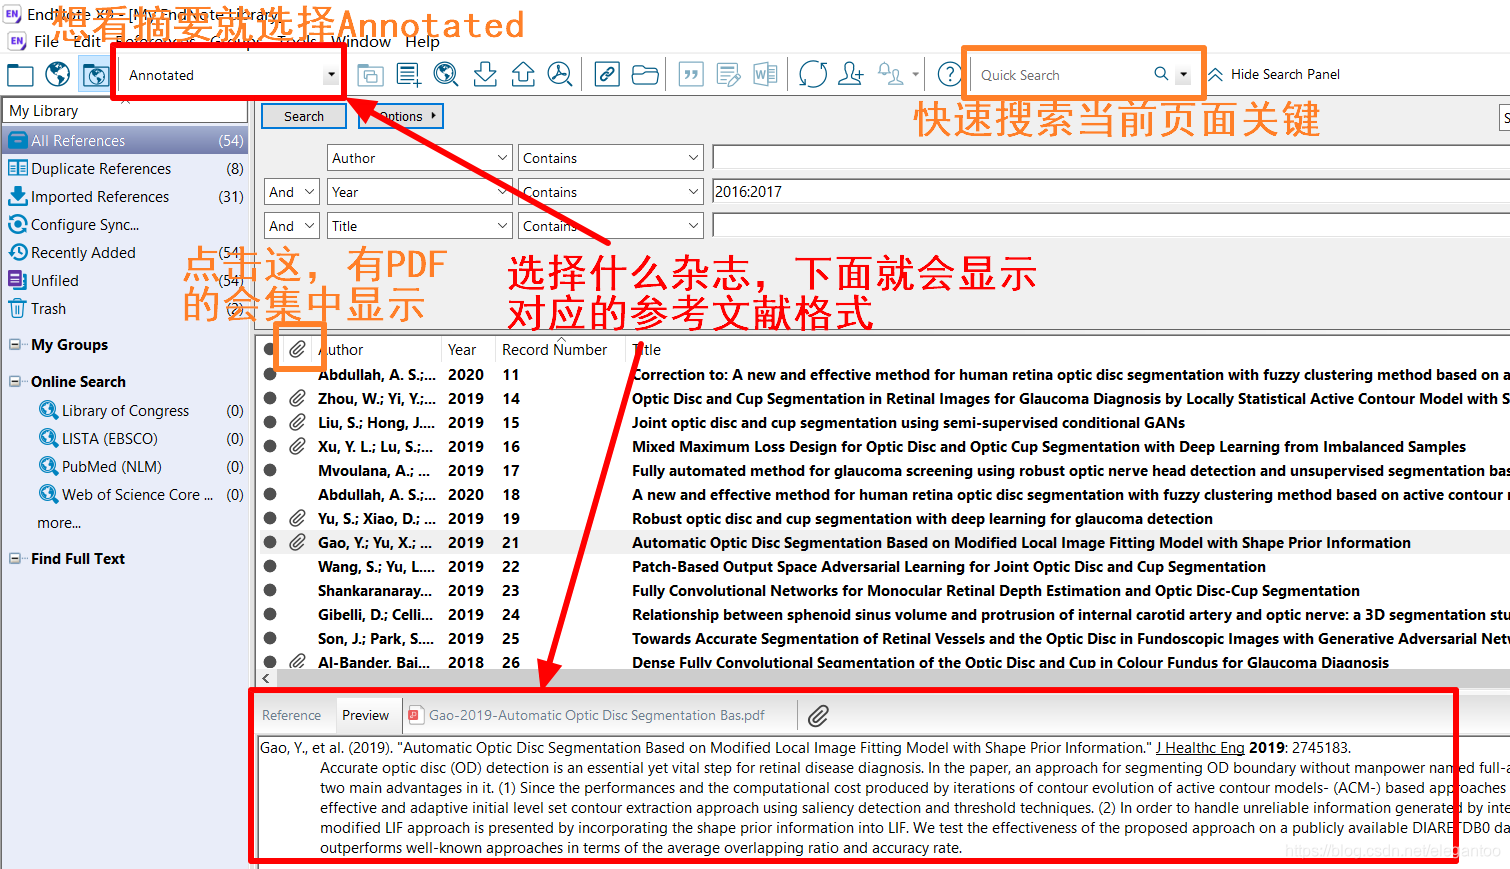Open the Gao-2019 PDF tab

pyautogui.click(x=587, y=716)
